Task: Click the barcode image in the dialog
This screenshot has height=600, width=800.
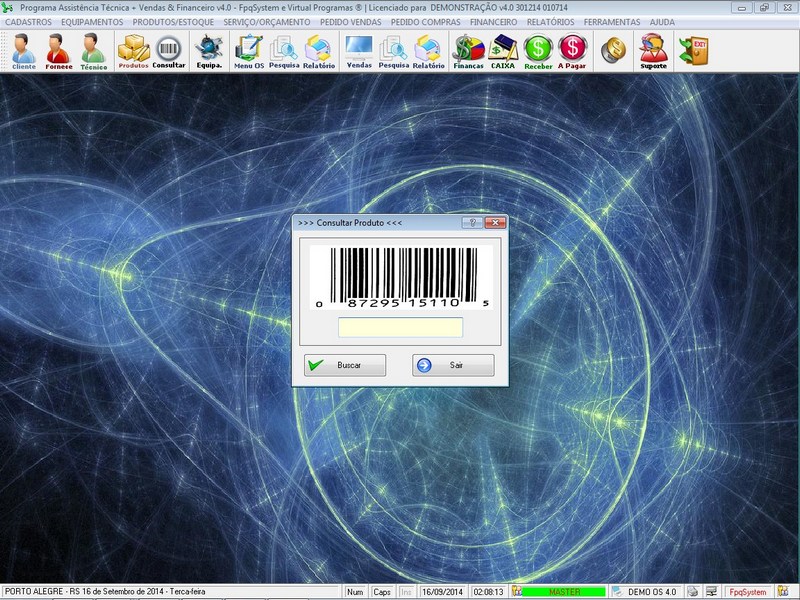Action: point(401,277)
